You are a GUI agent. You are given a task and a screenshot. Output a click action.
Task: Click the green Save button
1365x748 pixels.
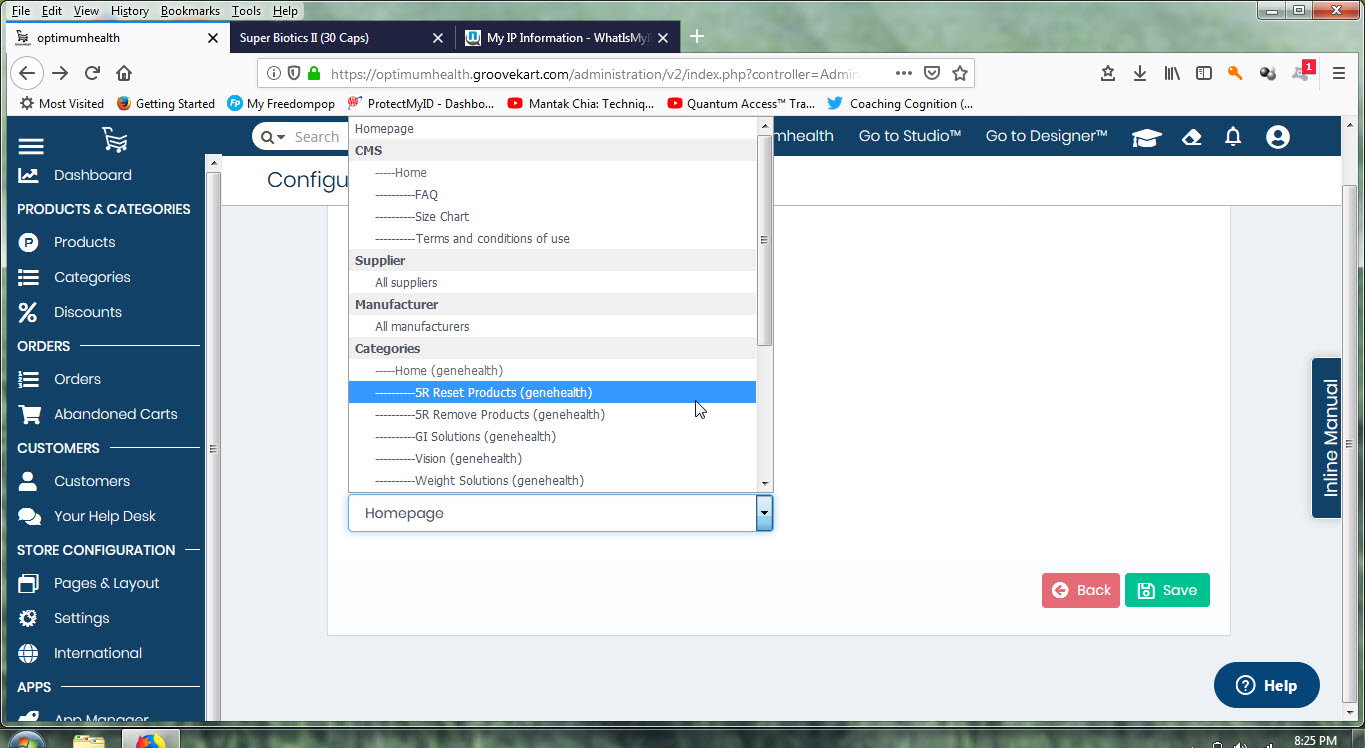[x=1167, y=590]
